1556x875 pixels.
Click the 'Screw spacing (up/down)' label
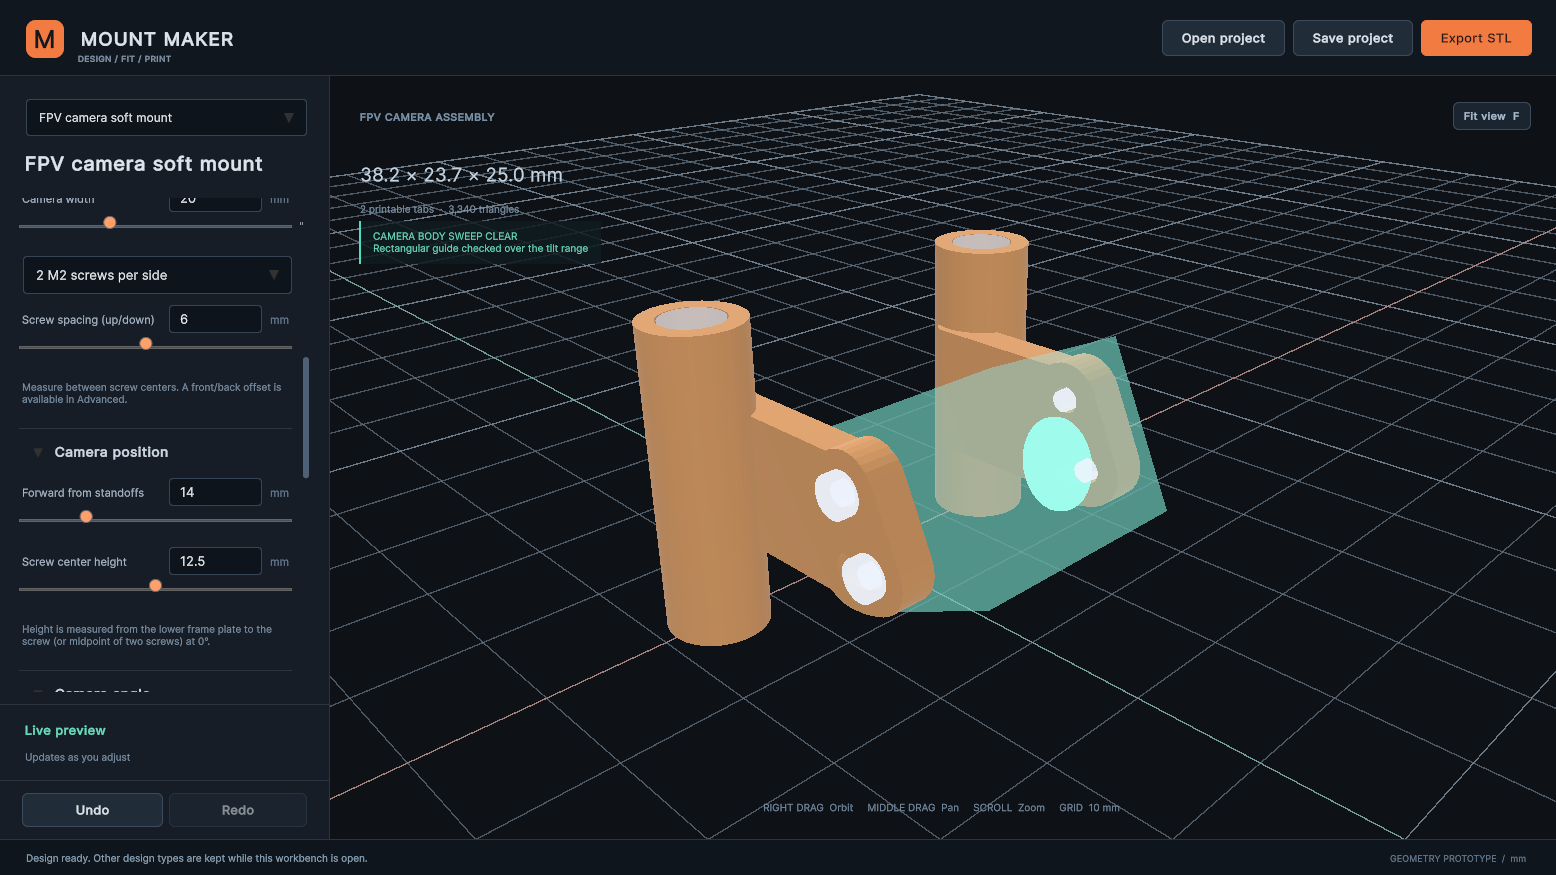pyautogui.click(x=88, y=320)
